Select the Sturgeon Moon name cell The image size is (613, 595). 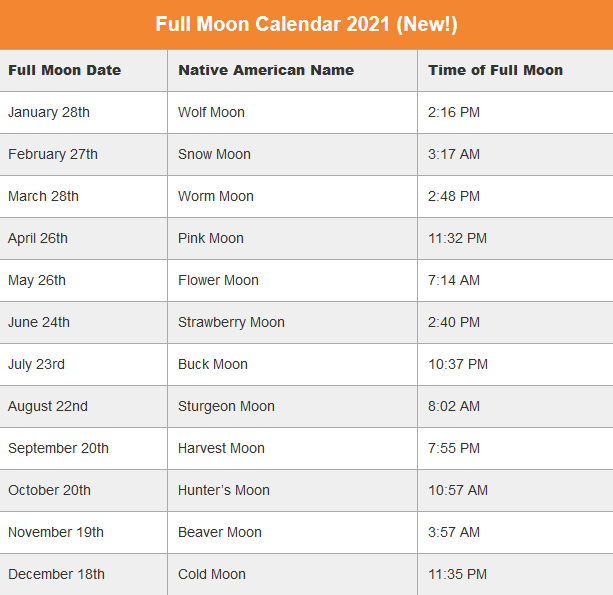226,407
